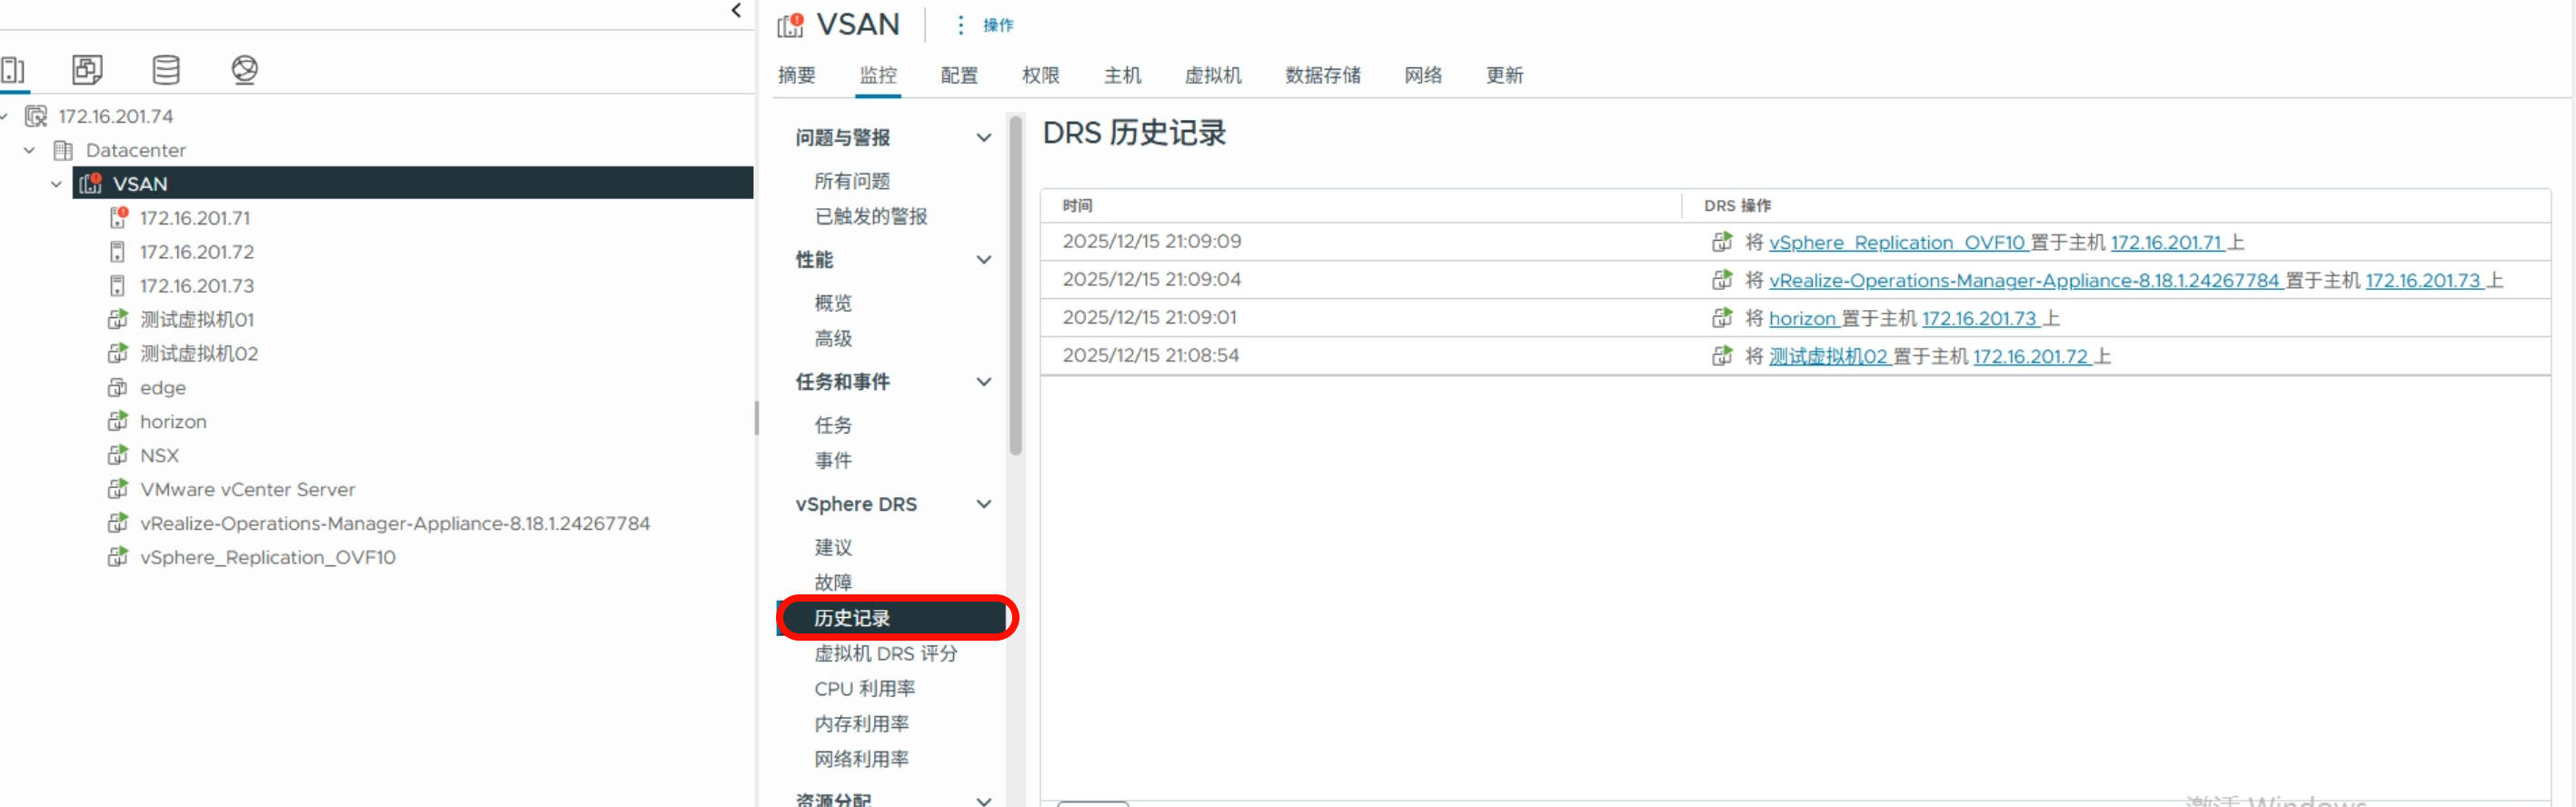
Task: Open VMs and Templates inventory view icon
Action: [x=87, y=69]
